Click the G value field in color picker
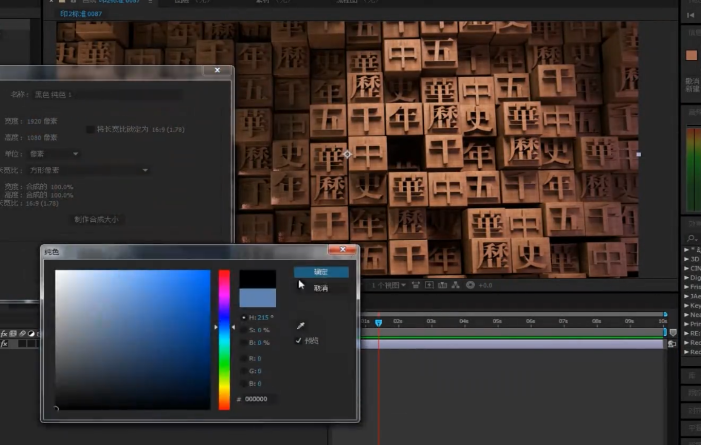Viewport: 701px width, 445px height. 259,371
